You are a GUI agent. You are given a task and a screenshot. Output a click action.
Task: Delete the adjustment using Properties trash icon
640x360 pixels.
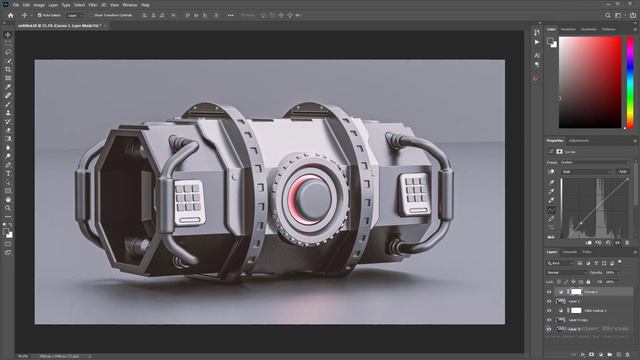click(627, 243)
